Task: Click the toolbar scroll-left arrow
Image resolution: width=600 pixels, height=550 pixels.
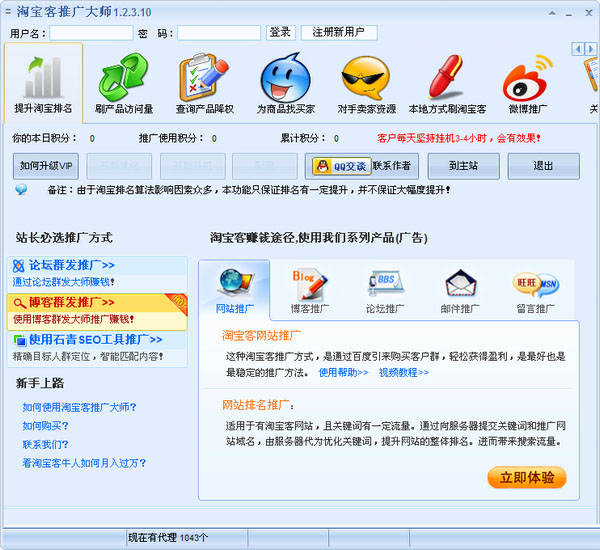Action: pyautogui.click(x=578, y=49)
